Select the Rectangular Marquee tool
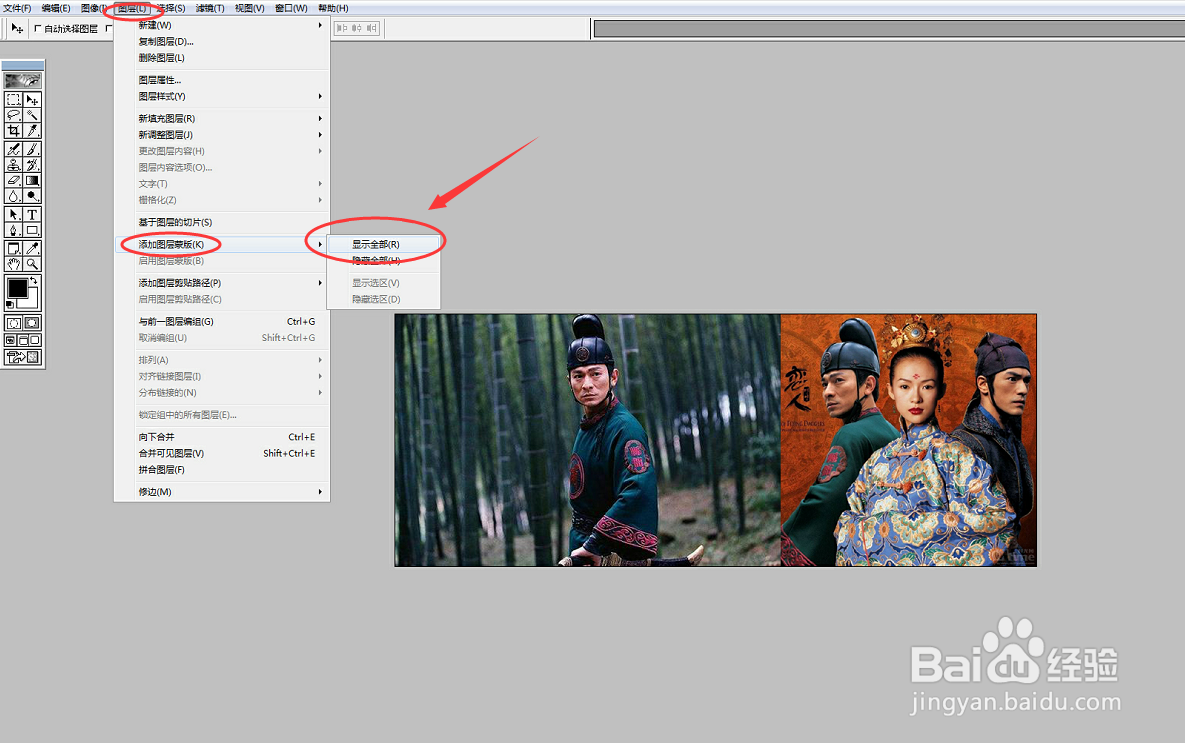This screenshot has width=1185, height=743. pyautogui.click(x=14, y=100)
